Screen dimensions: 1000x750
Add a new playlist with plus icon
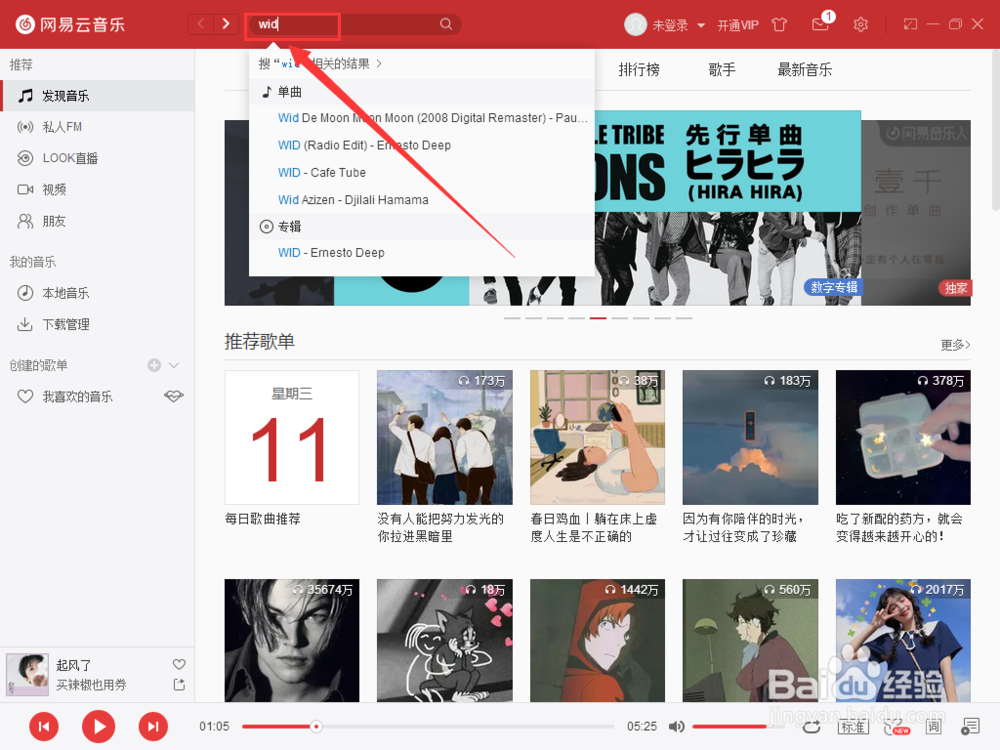coord(154,365)
